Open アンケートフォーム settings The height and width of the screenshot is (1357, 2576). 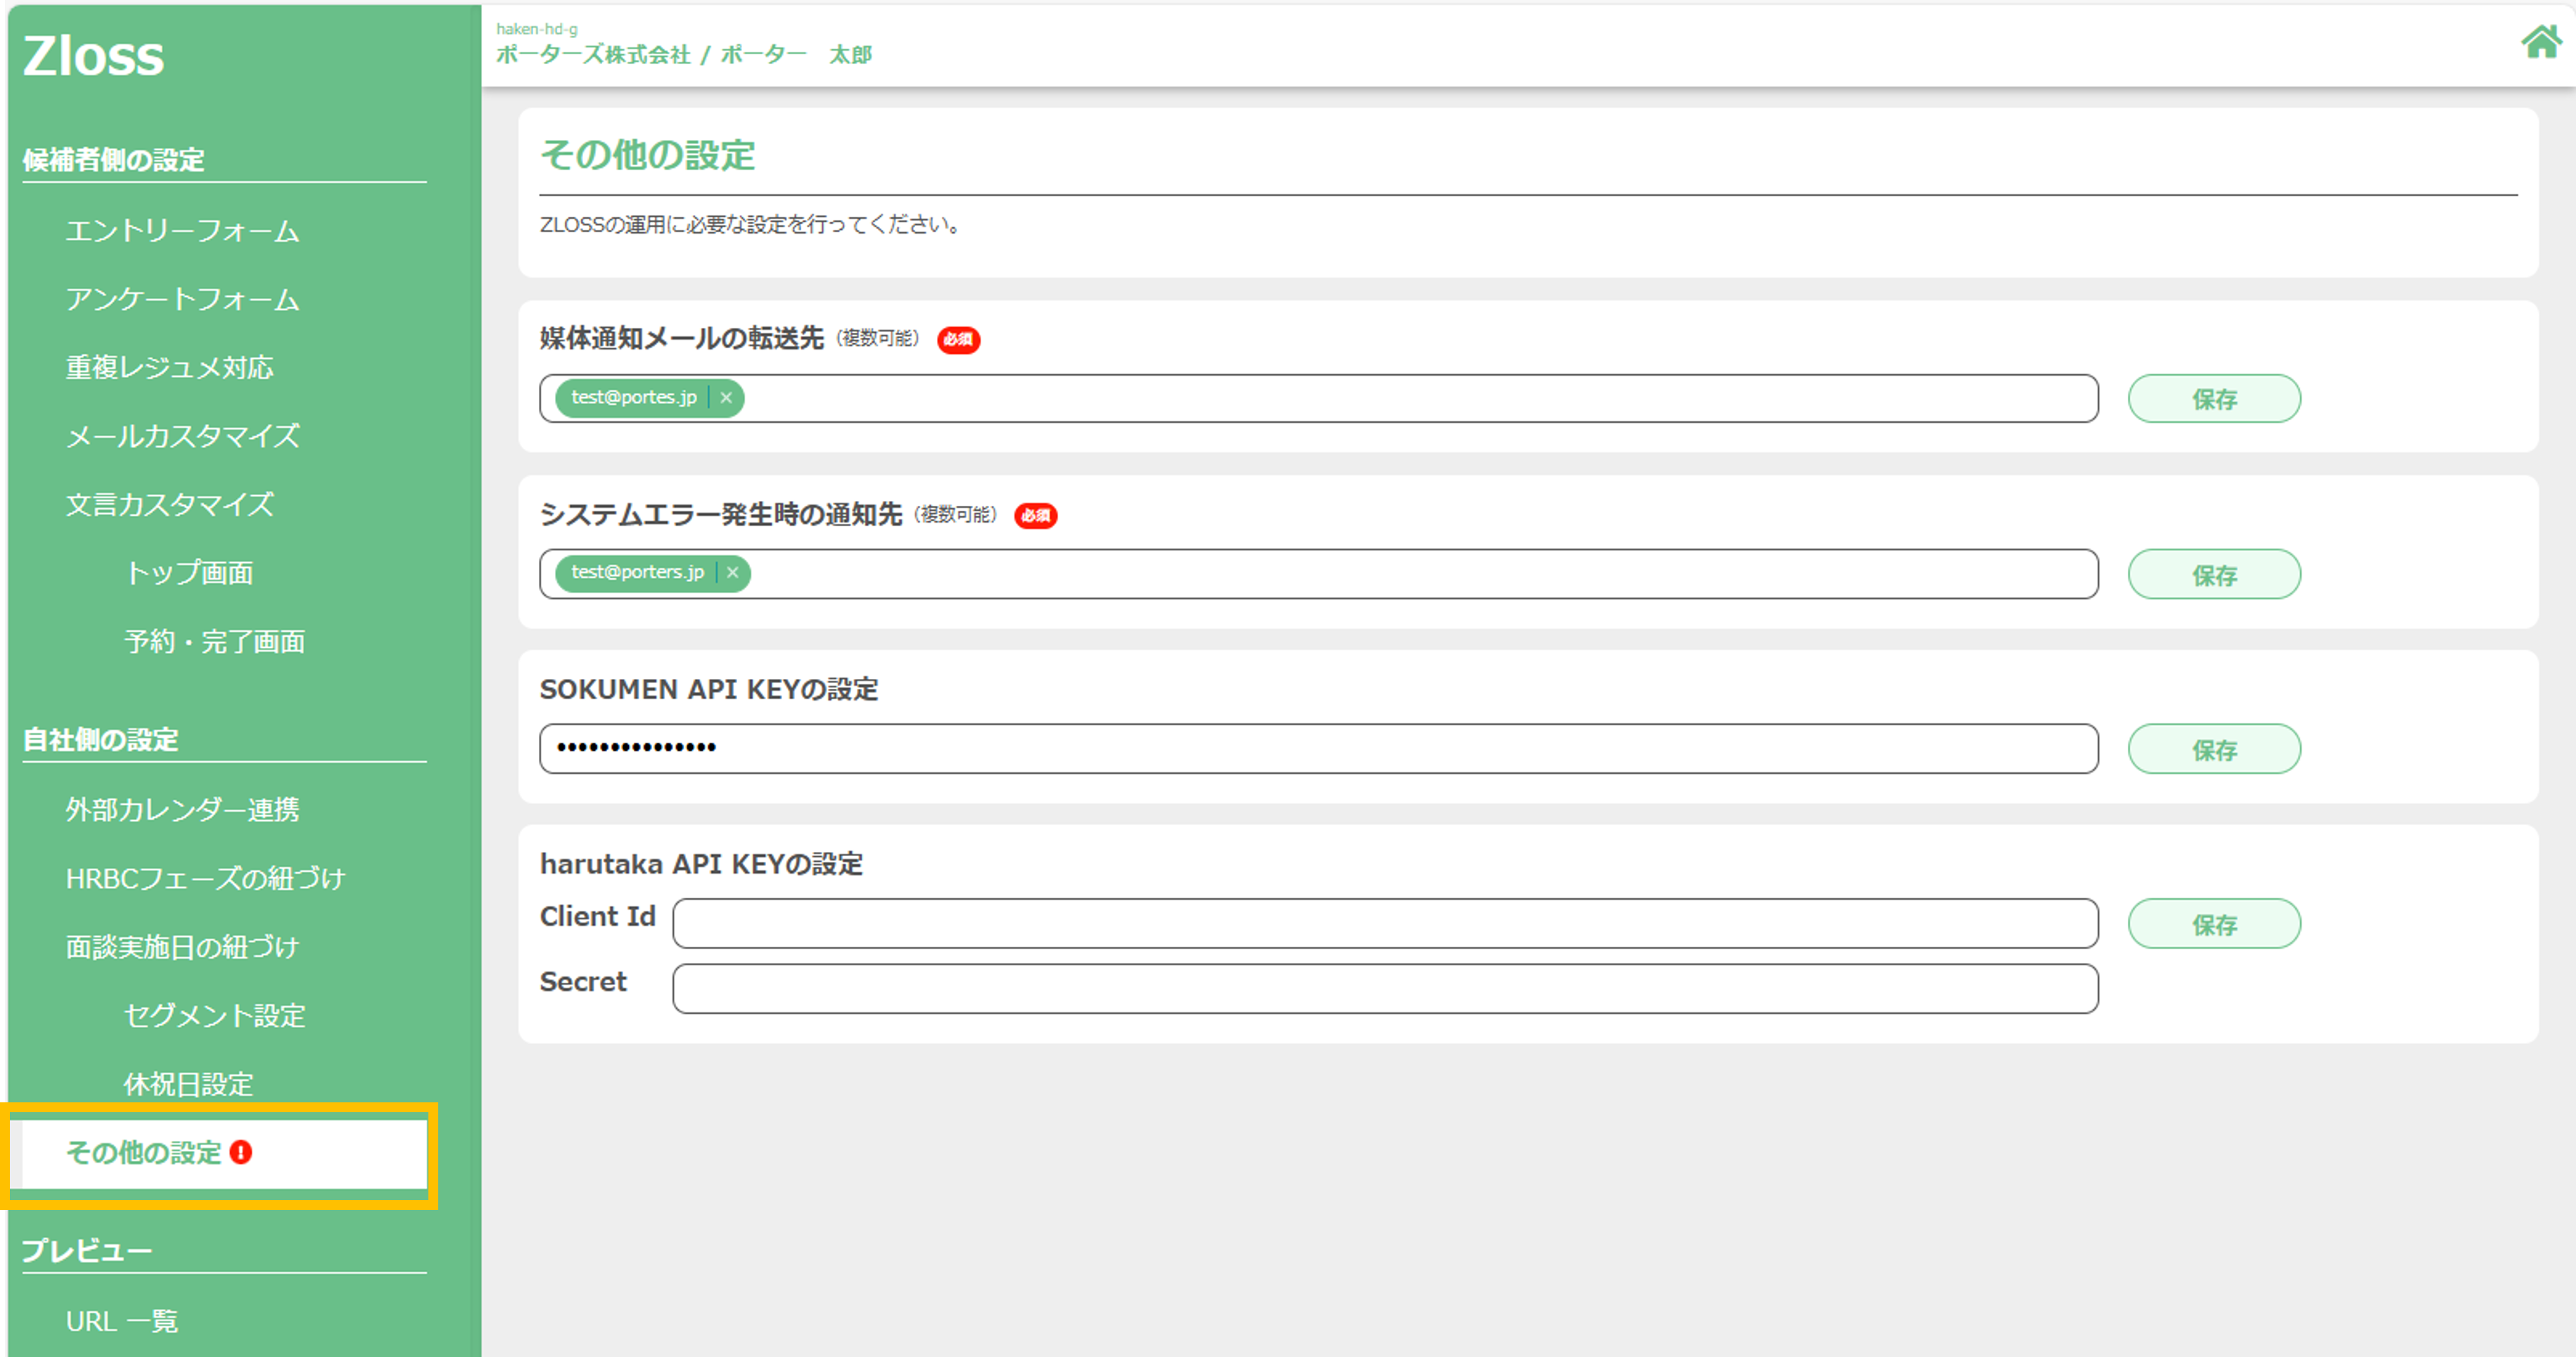[182, 299]
